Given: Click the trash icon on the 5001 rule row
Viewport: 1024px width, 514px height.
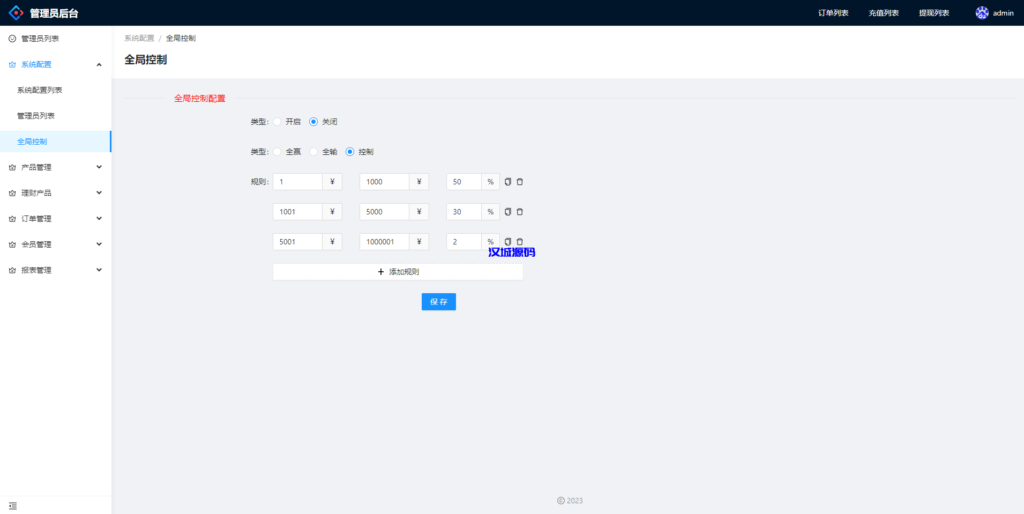Looking at the screenshot, I should (x=520, y=242).
